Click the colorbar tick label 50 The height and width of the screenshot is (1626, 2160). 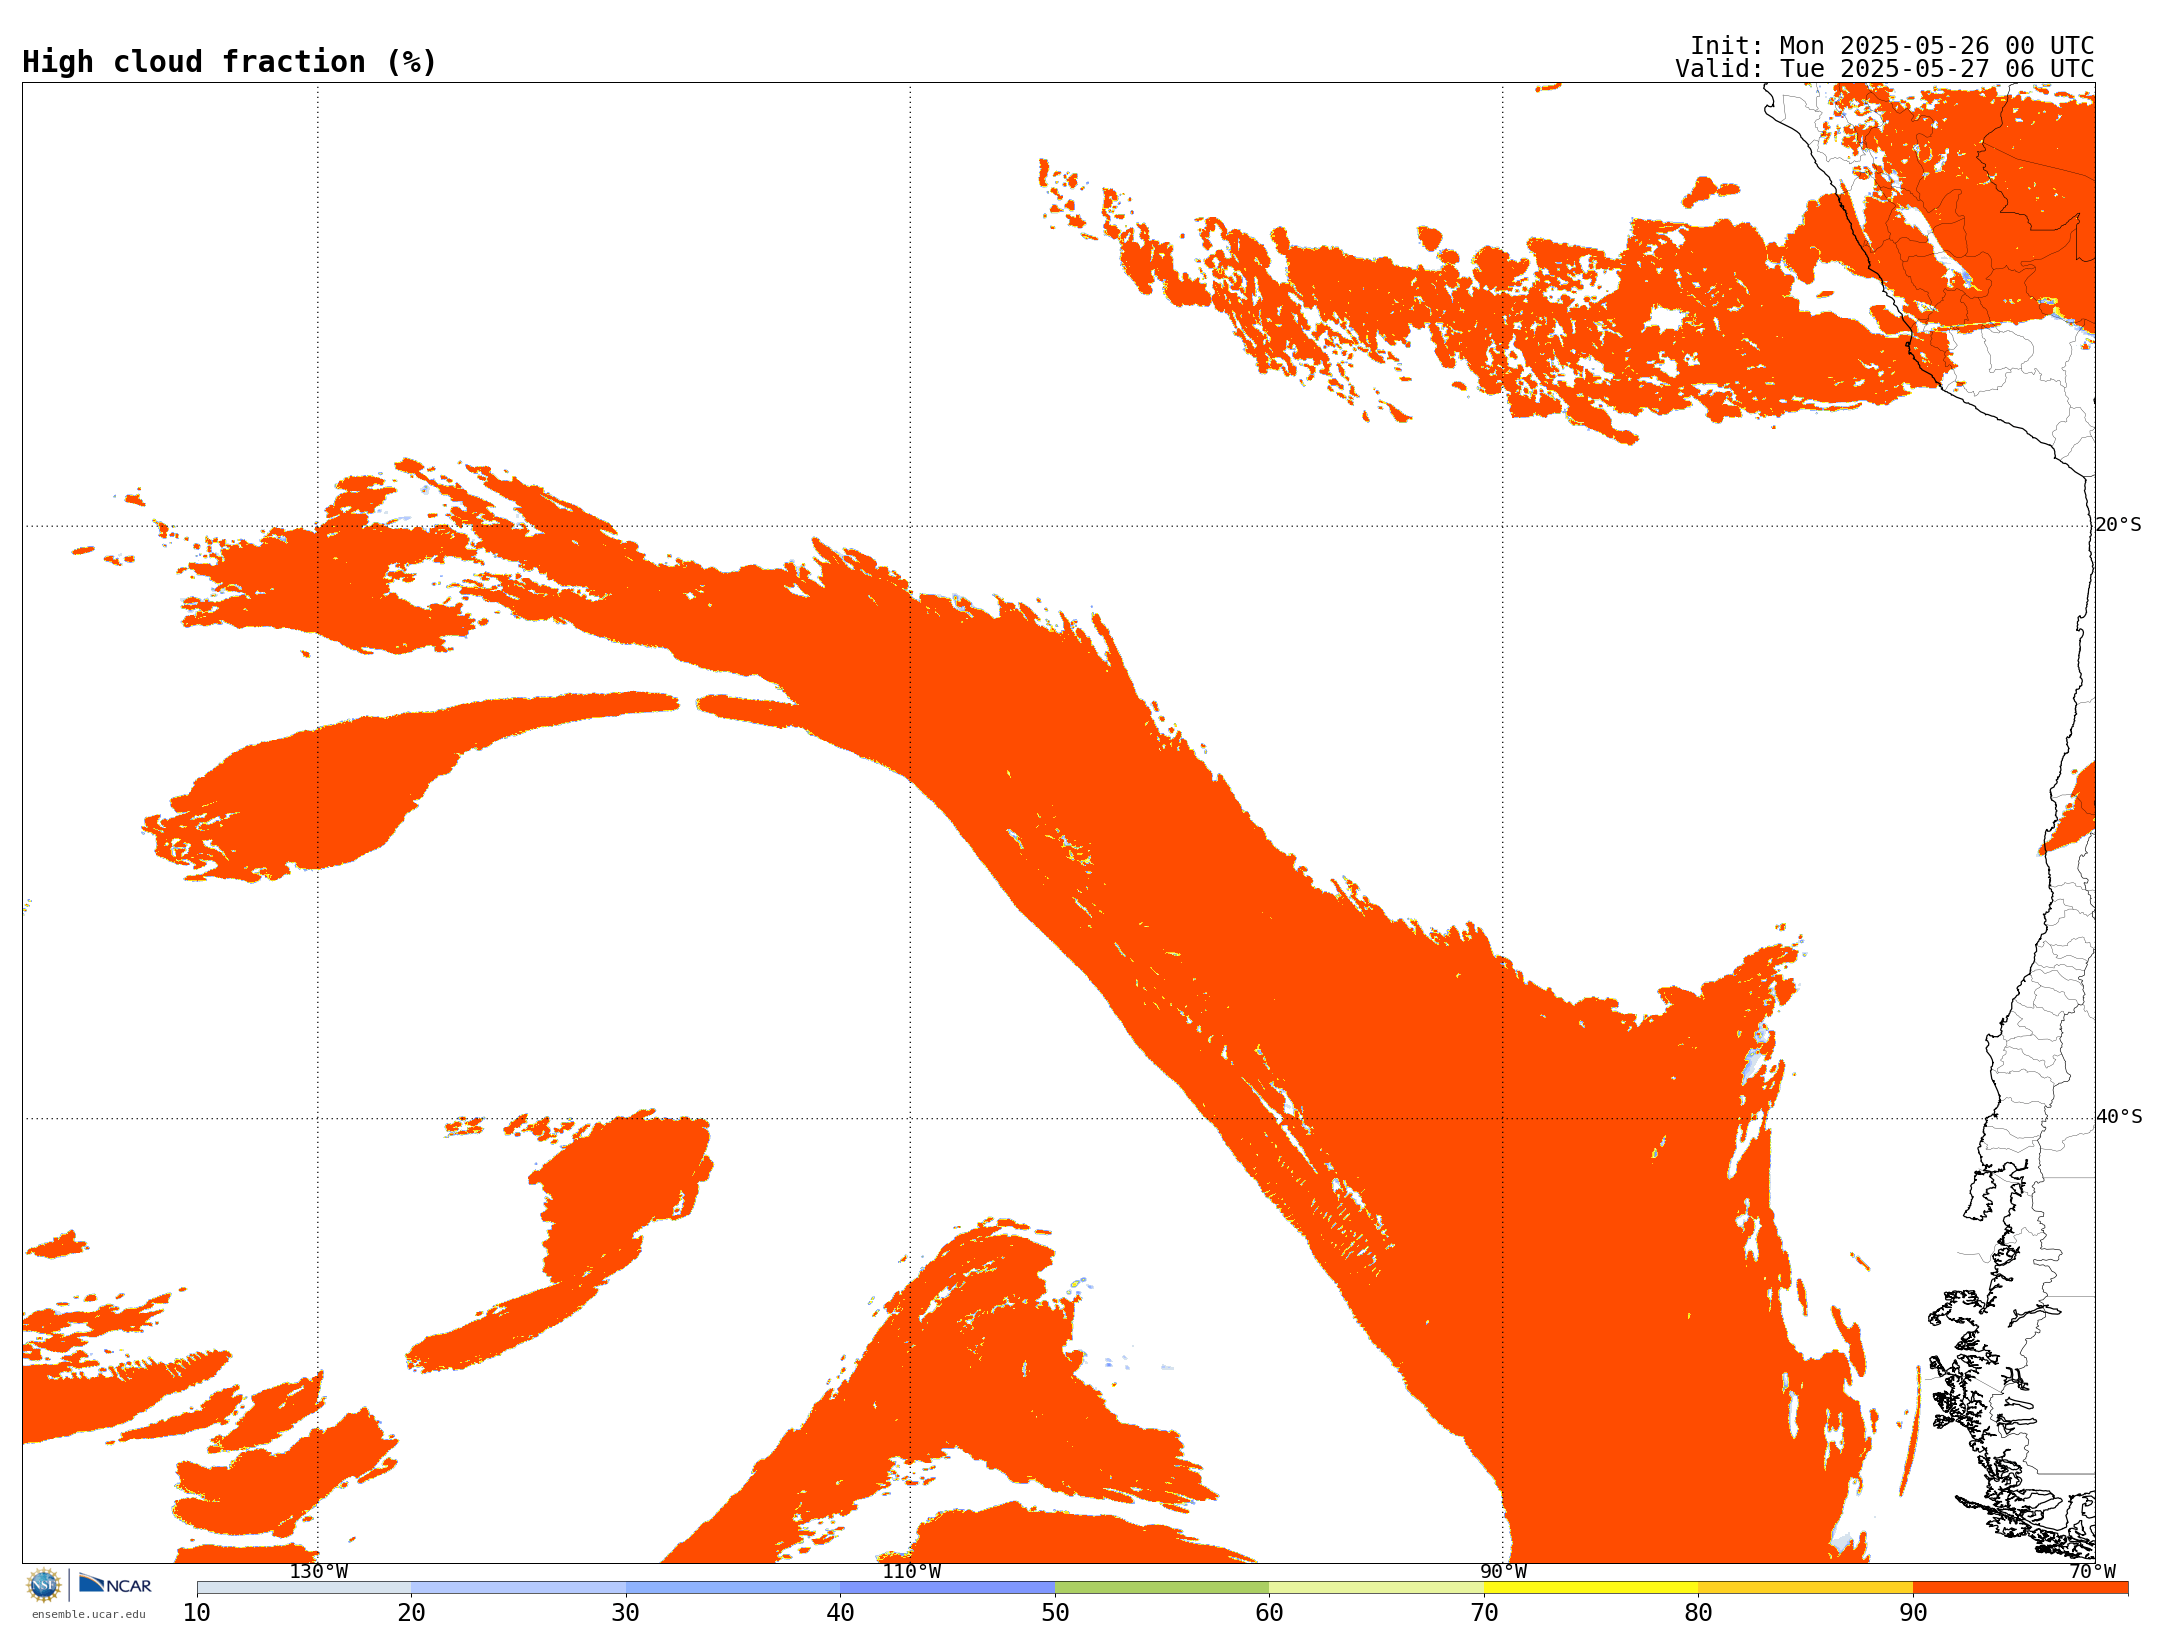1055,1613
